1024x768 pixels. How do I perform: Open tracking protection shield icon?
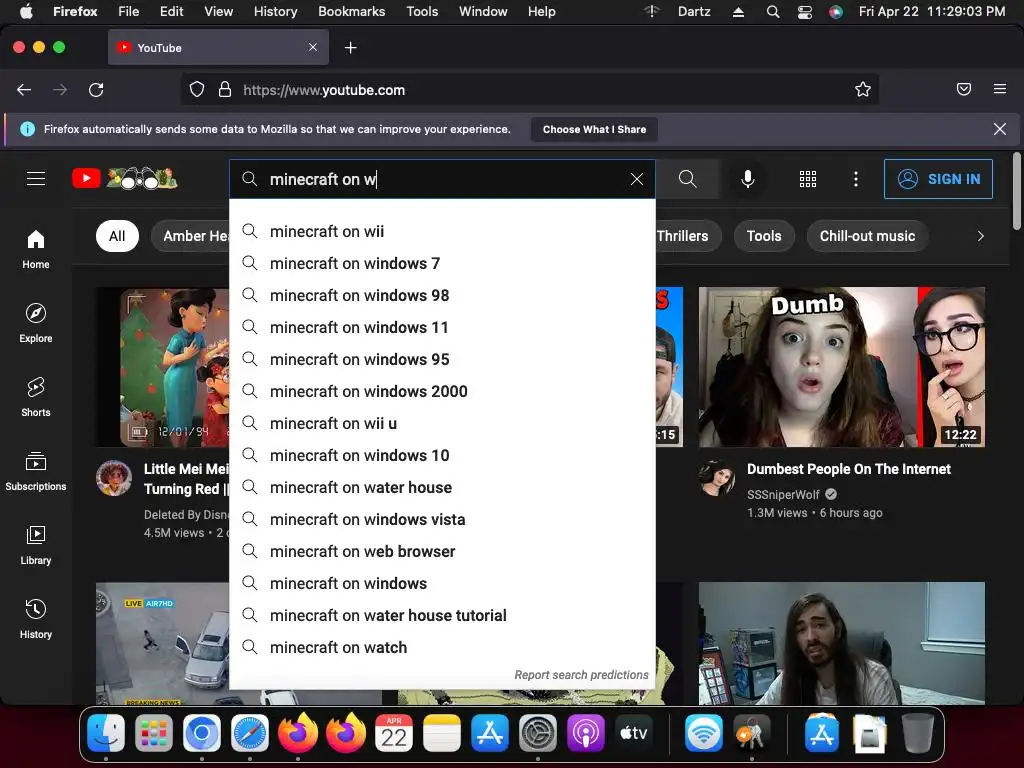[197, 89]
